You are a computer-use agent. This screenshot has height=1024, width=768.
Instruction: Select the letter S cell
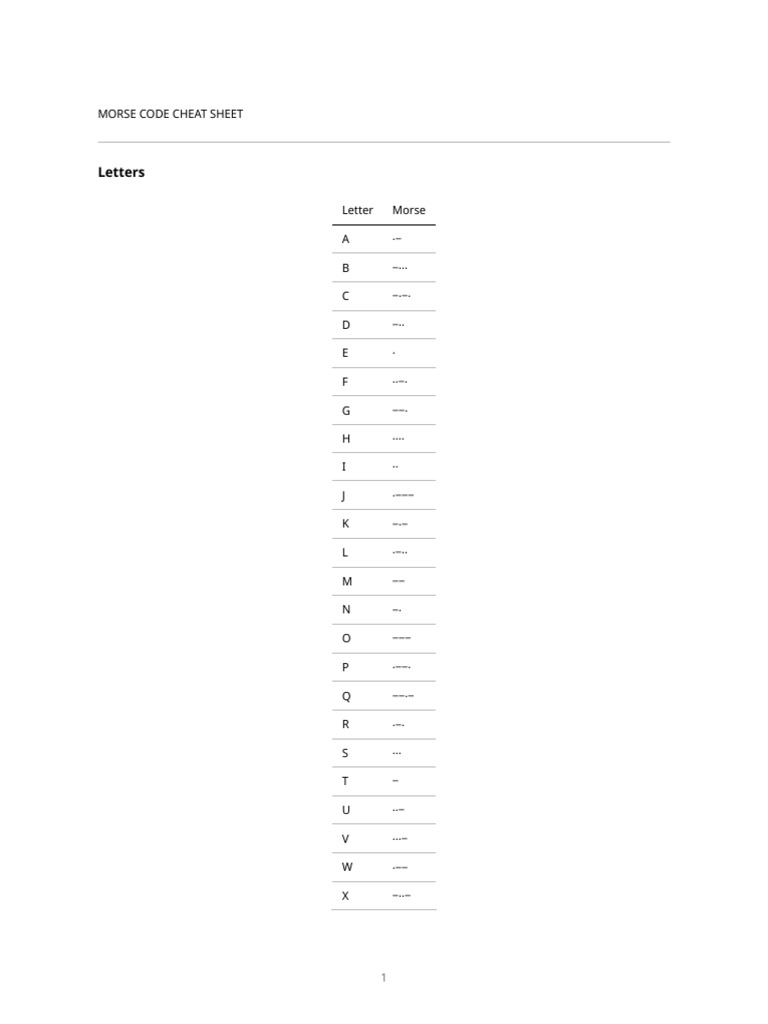coord(345,753)
